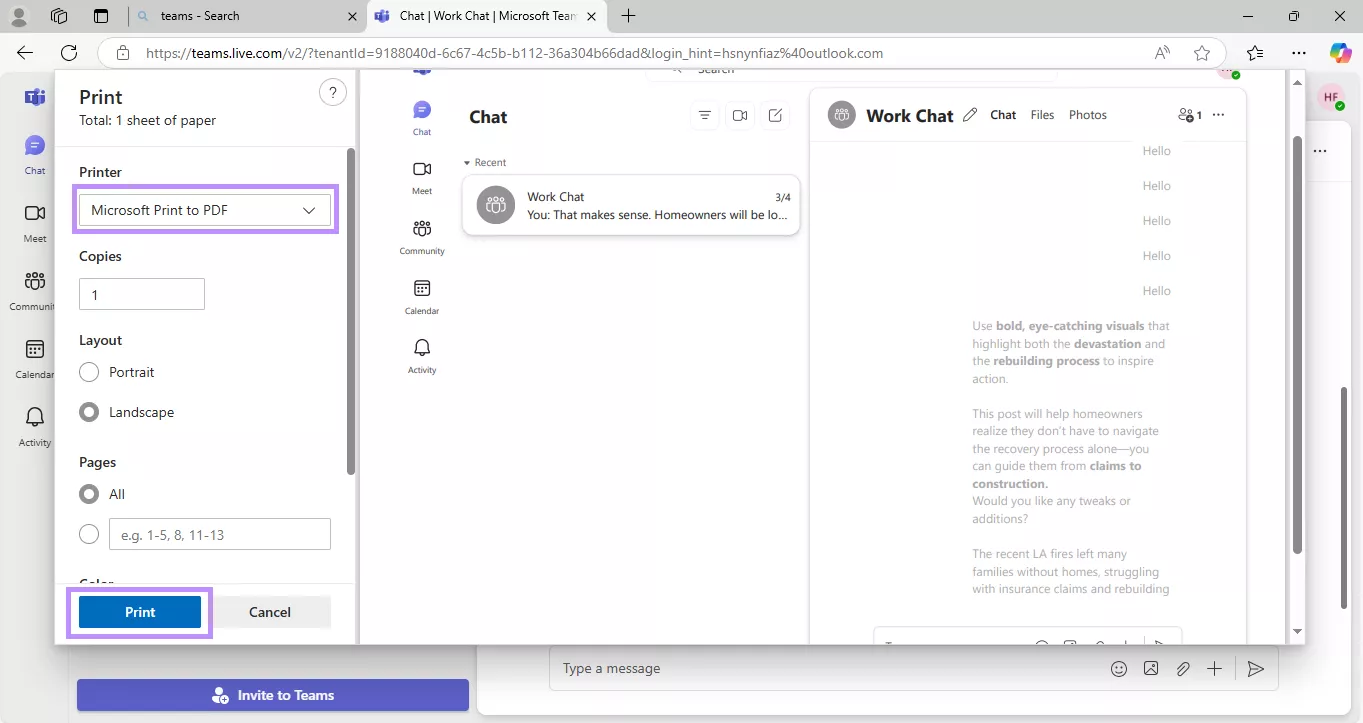Choose Landscape layout orientation
1363x723 pixels.
[x=89, y=411]
